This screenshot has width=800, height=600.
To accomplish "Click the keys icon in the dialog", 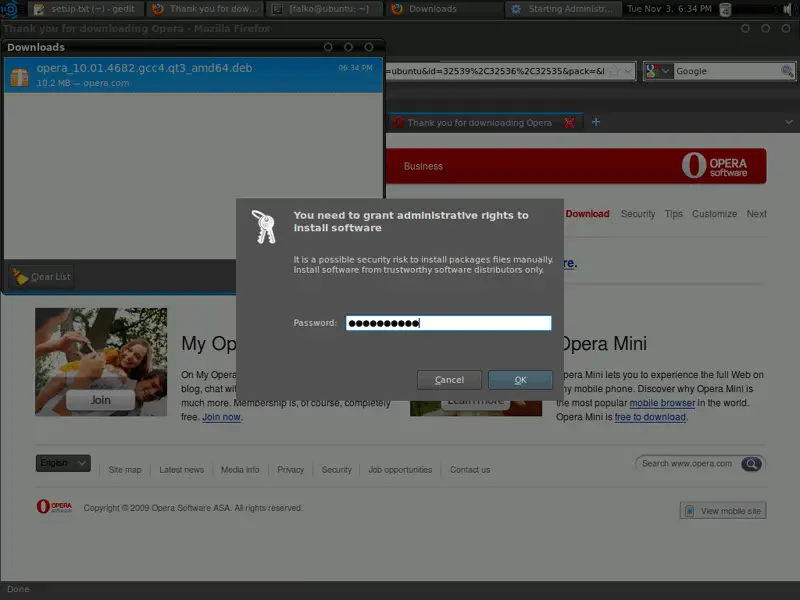I will pyautogui.click(x=264, y=227).
